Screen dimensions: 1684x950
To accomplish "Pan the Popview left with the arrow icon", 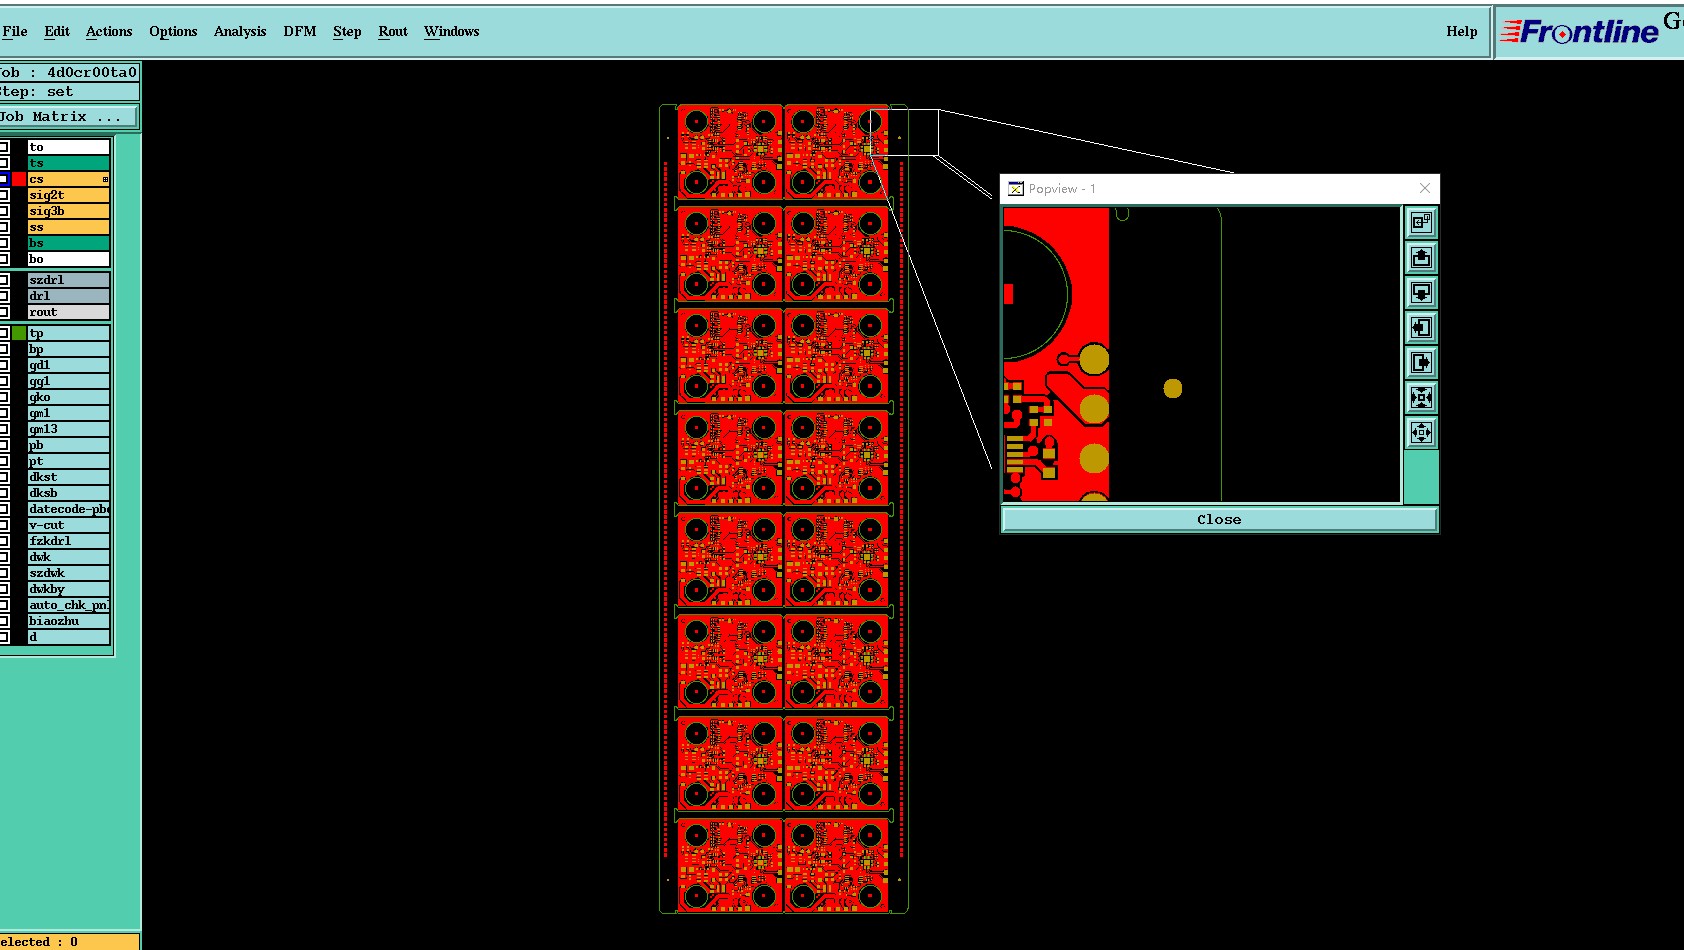I will point(1421,327).
